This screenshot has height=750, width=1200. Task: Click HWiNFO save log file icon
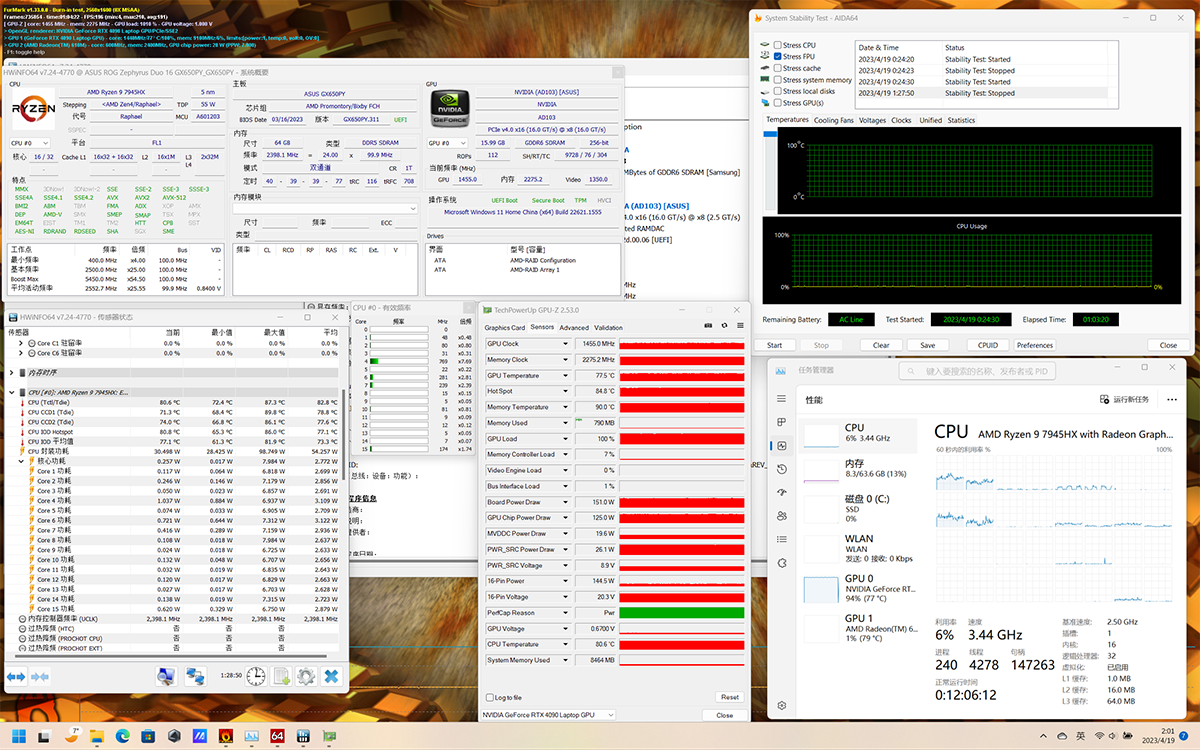tap(282, 677)
